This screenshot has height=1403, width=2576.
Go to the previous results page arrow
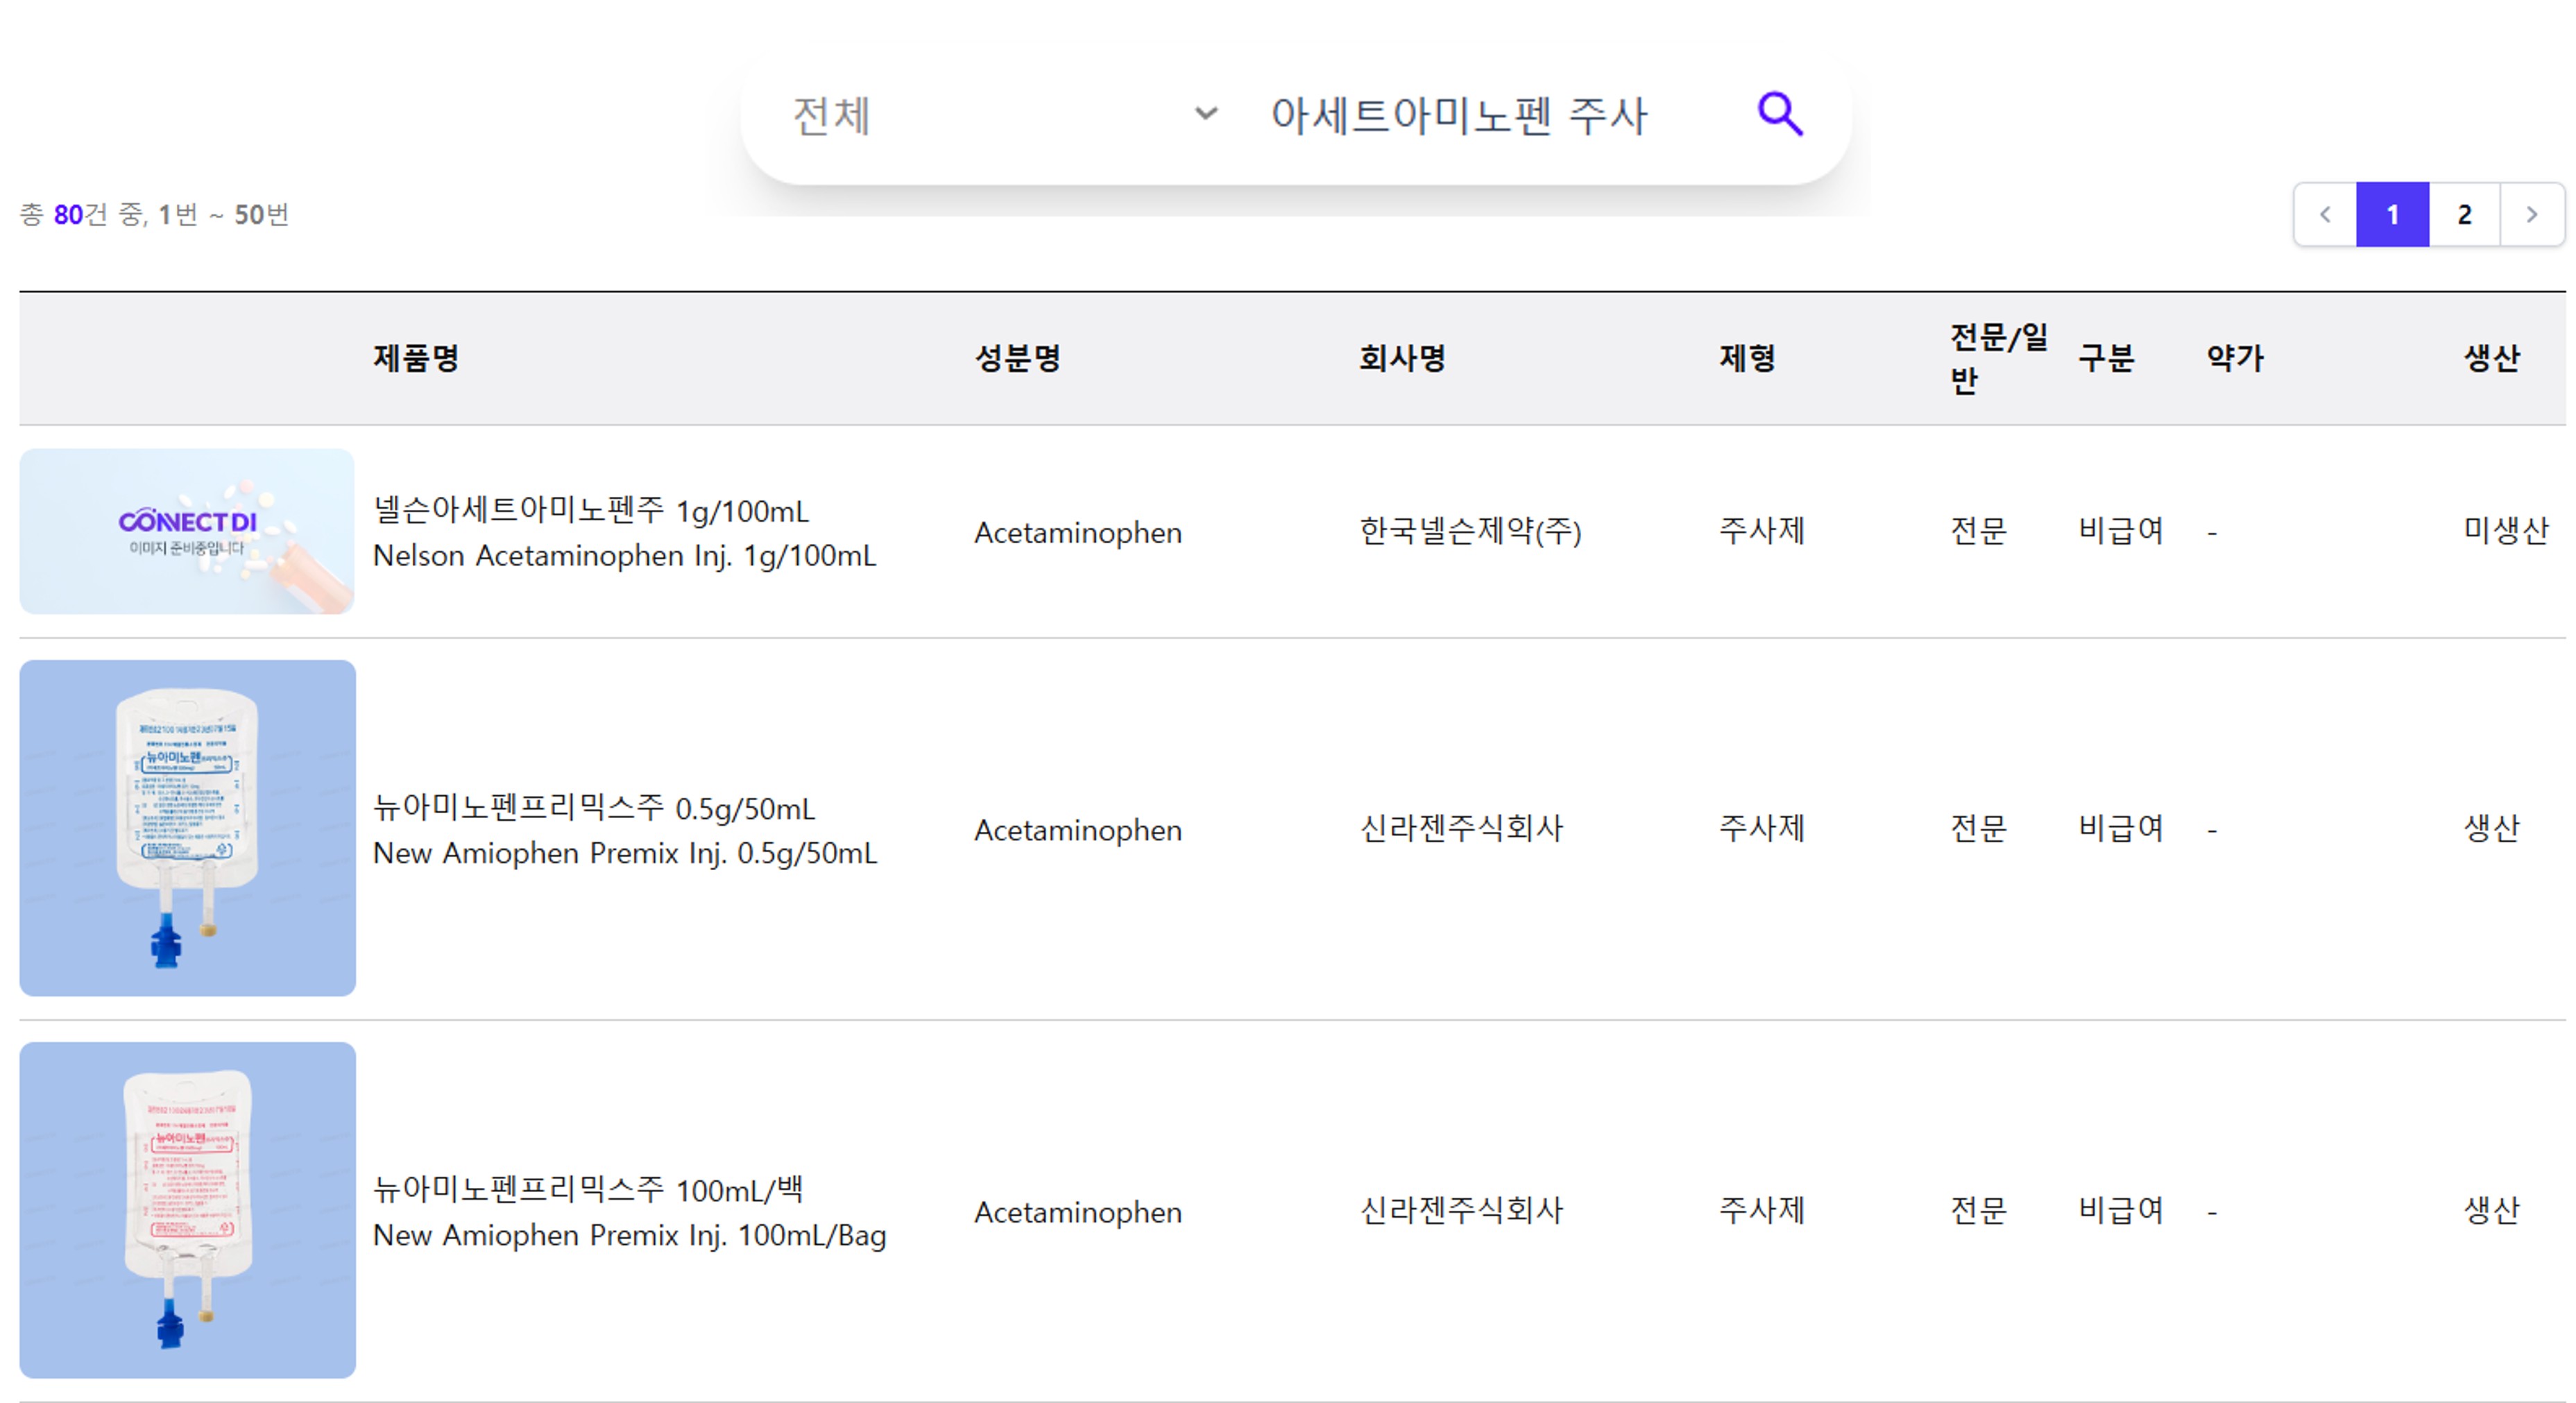(2325, 214)
